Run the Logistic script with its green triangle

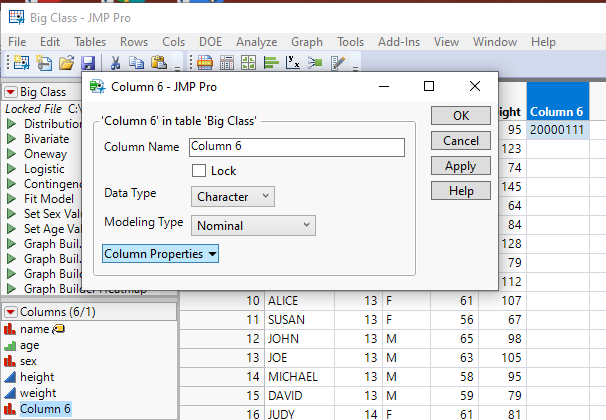click(x=12, y=169)
